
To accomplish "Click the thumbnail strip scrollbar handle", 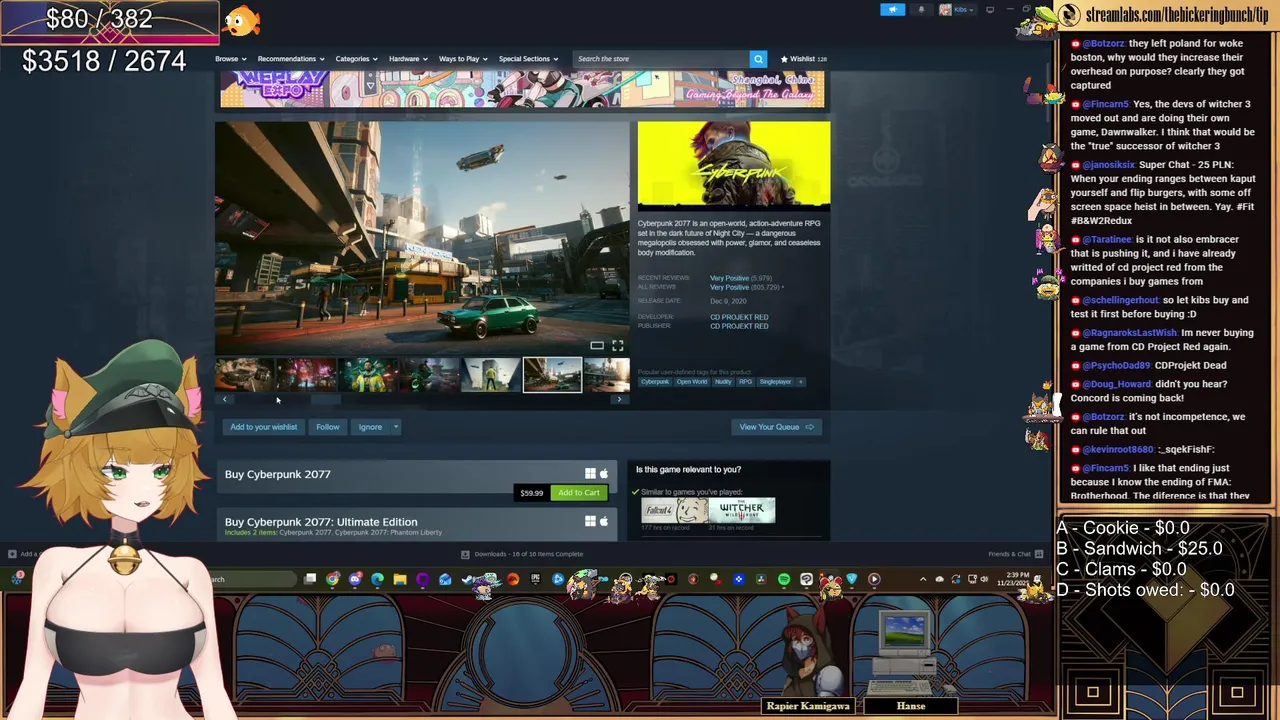I will tap(325, 399).
